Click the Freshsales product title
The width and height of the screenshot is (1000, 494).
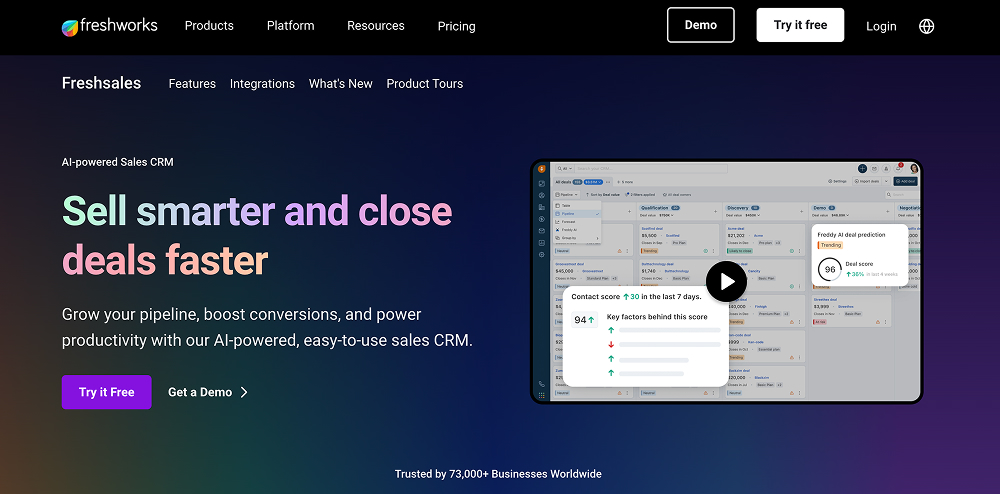101,84
